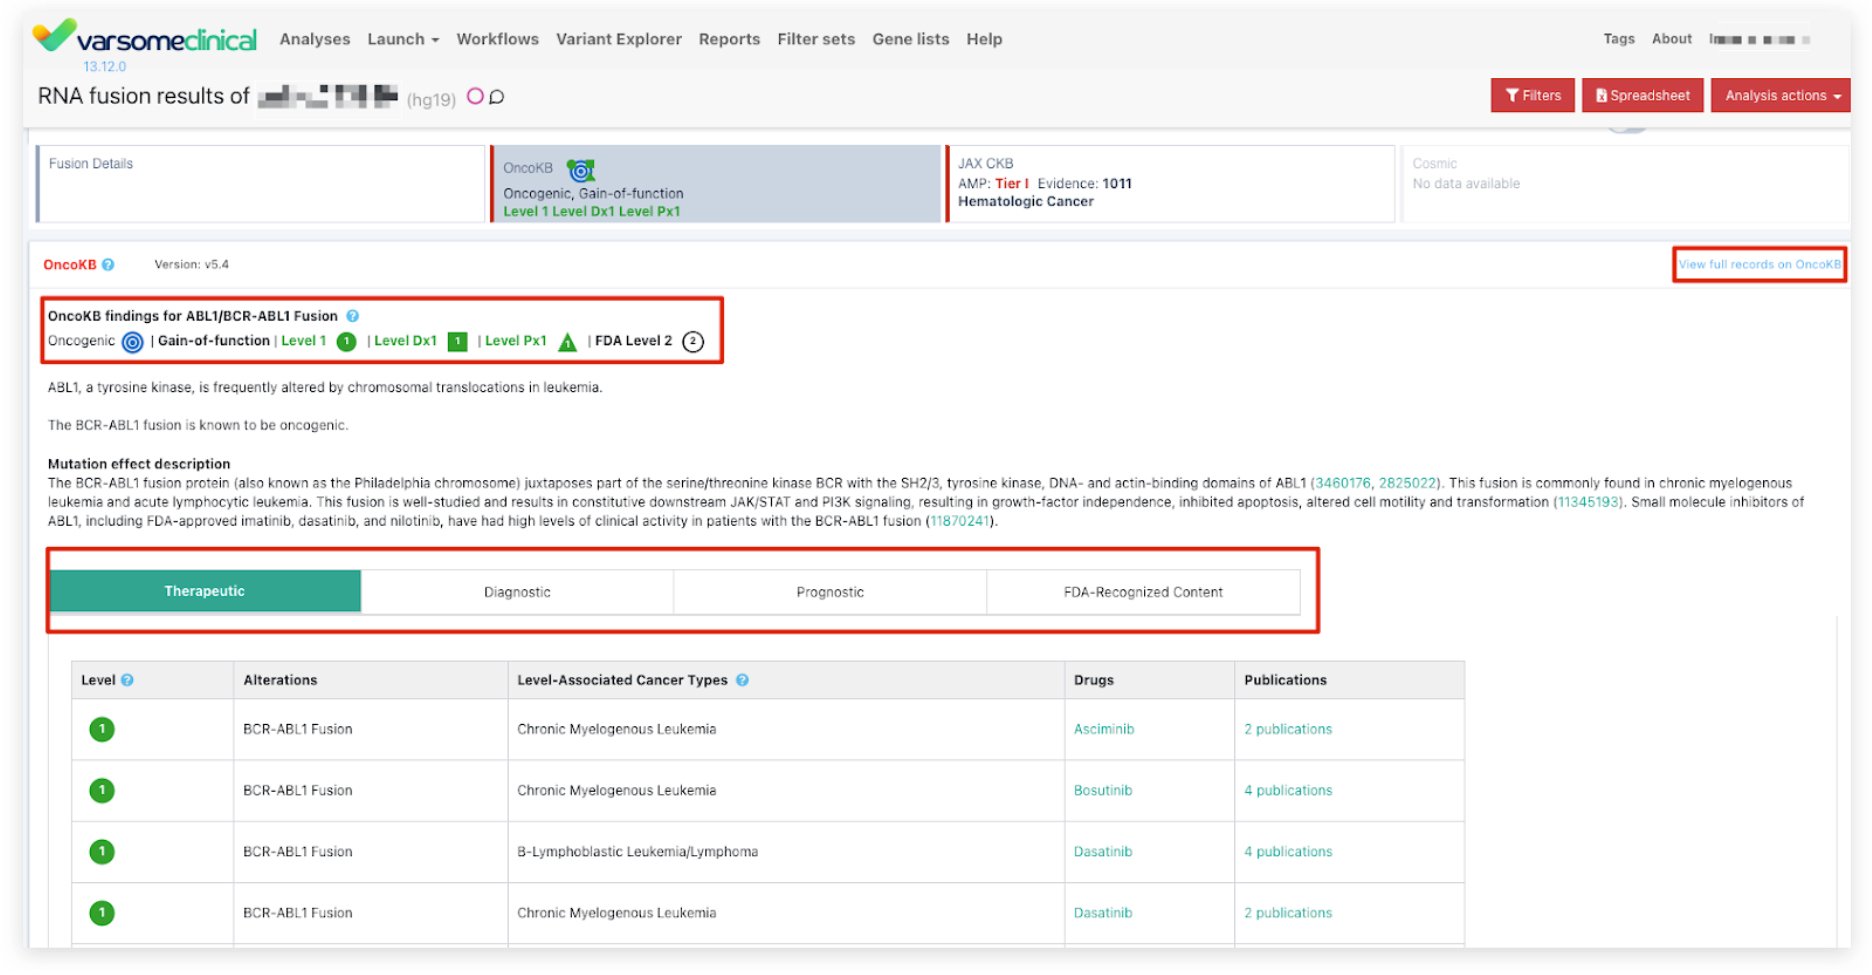Click the green Level Dx1 square icon
The width and height of the screenshot is (1872, 975).
click(457, 342)
